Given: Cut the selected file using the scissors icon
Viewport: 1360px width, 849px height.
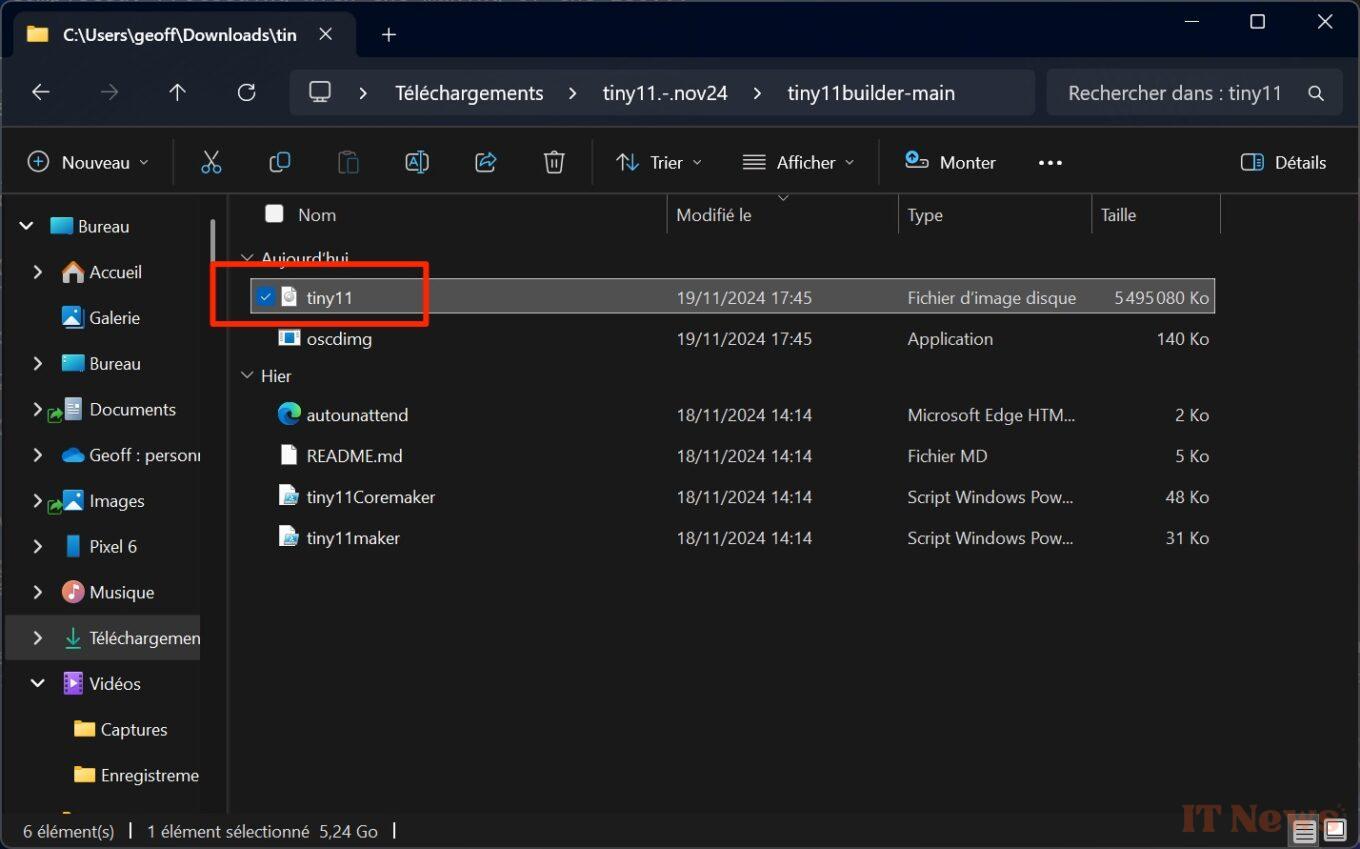Looking at the screenshot, I should click(x=211, y=162).
